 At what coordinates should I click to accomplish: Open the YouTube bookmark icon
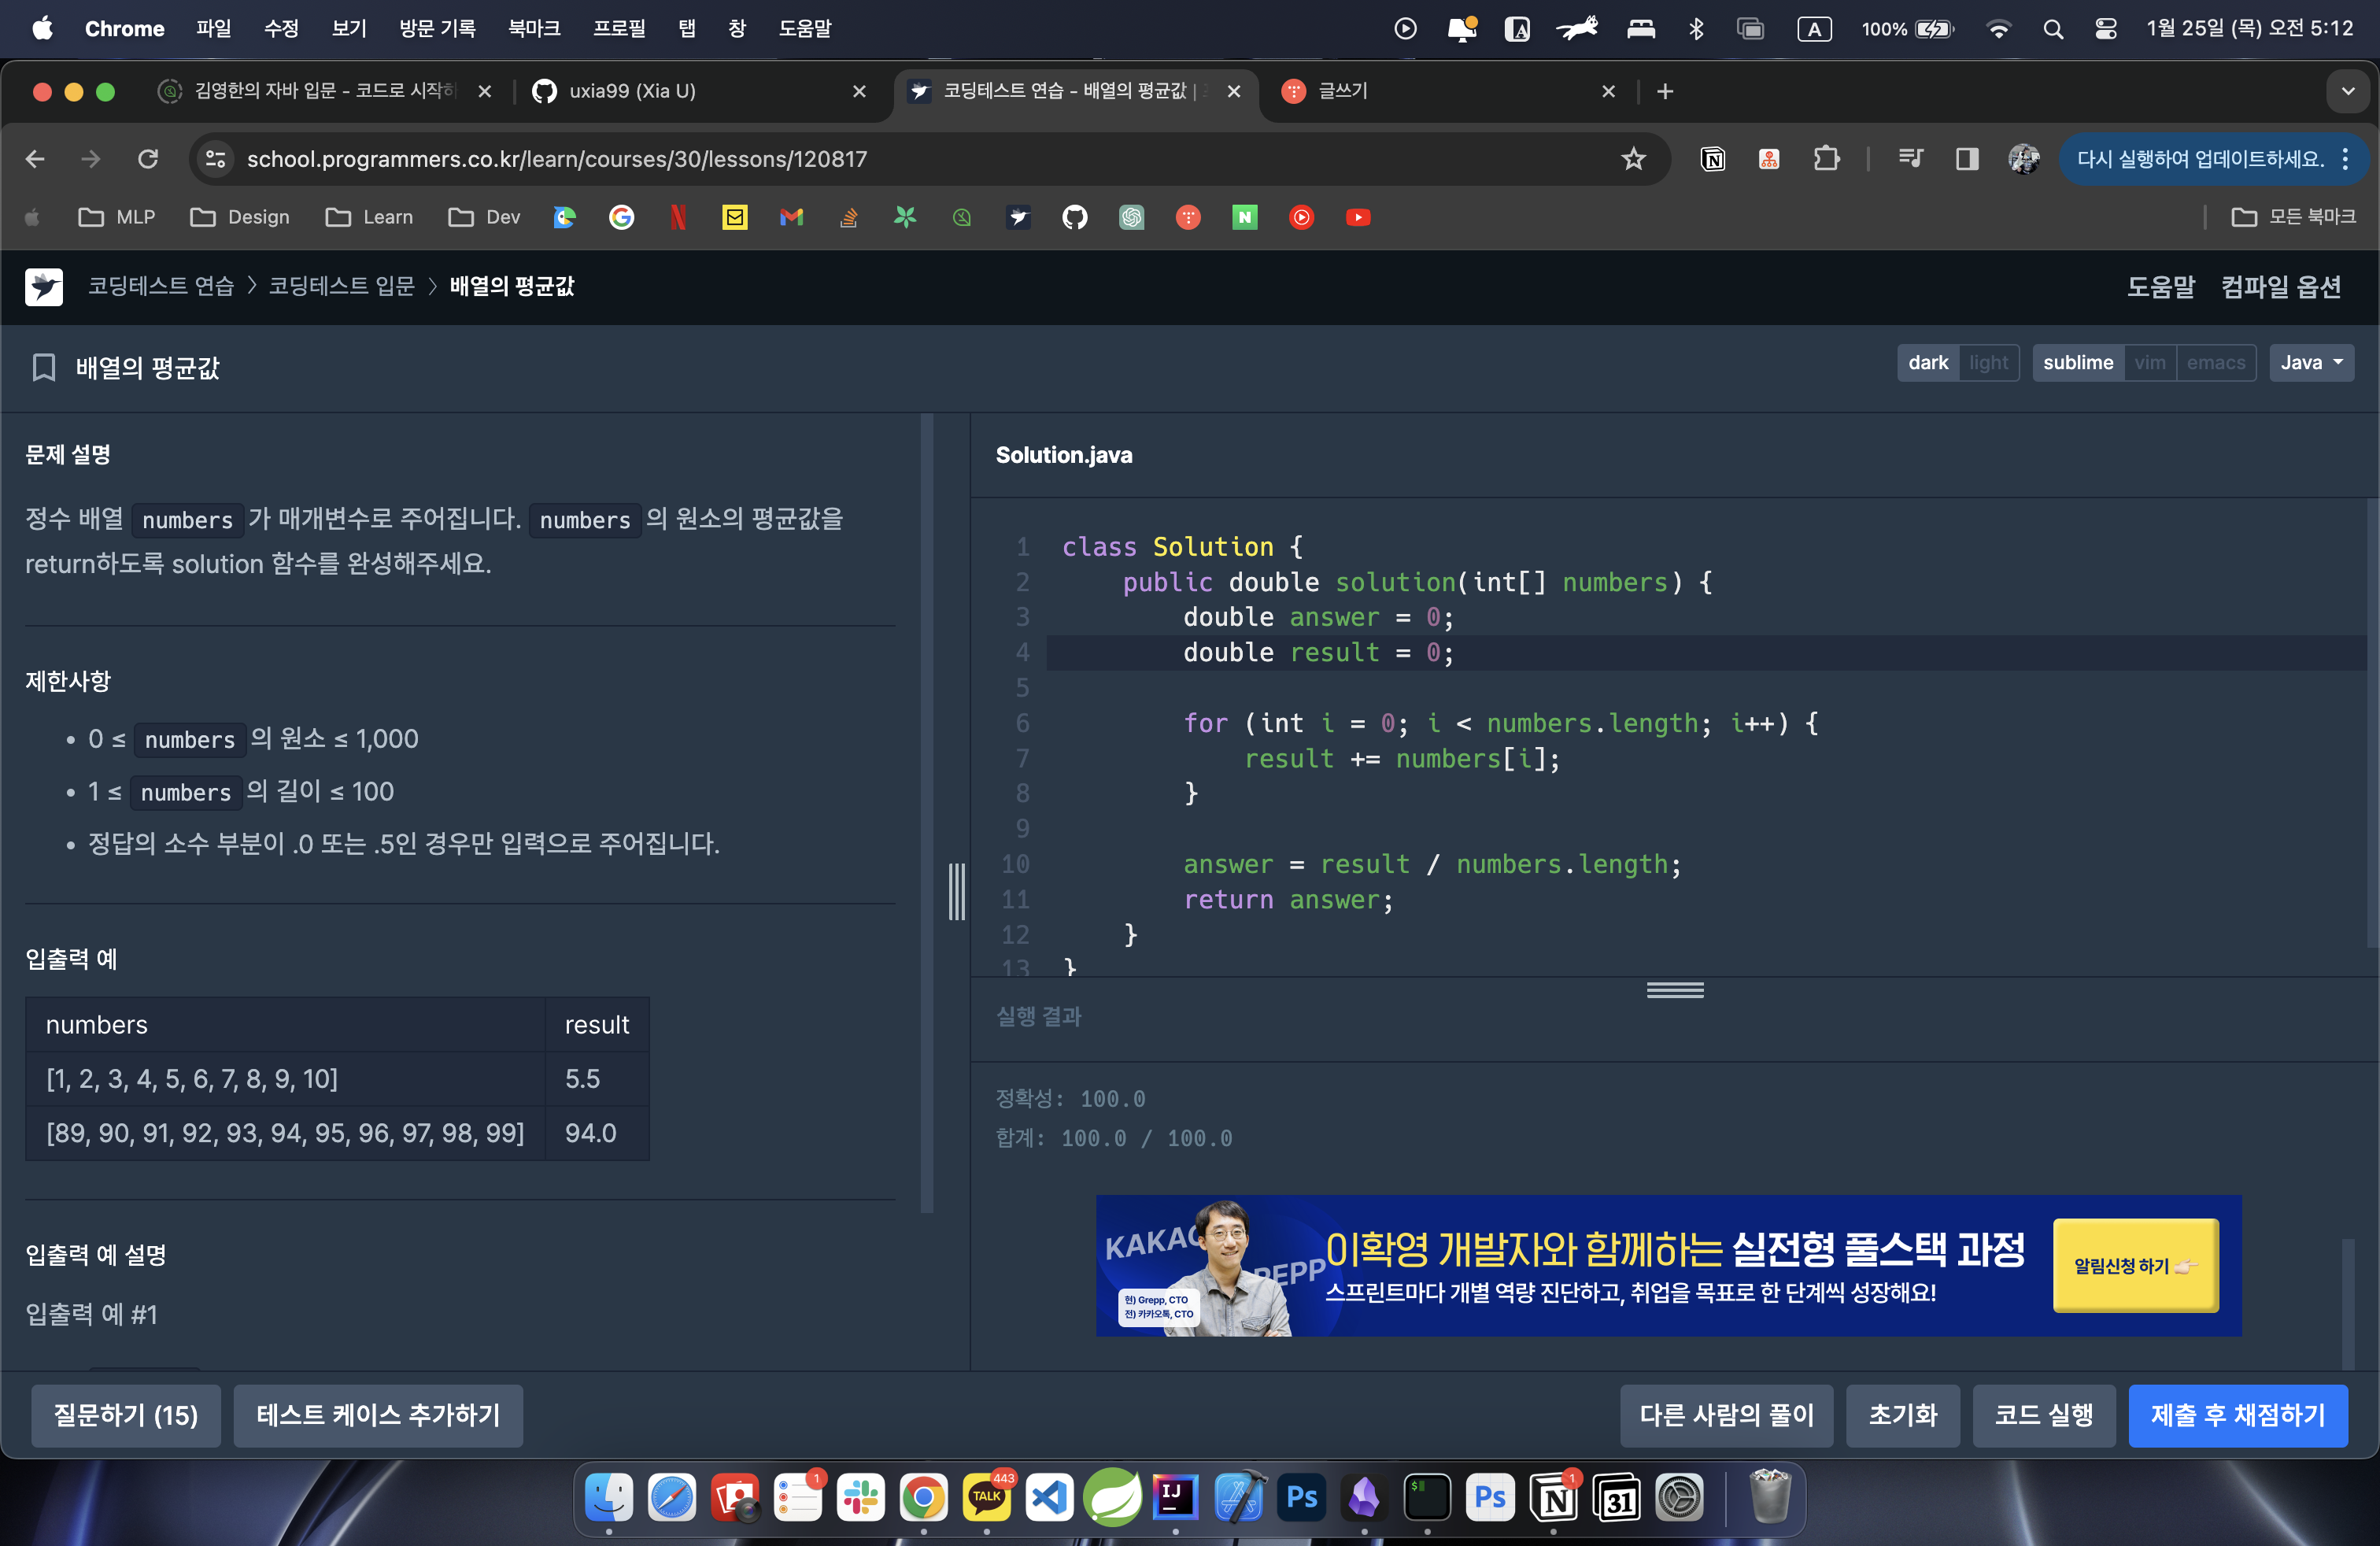[1357, 217]
